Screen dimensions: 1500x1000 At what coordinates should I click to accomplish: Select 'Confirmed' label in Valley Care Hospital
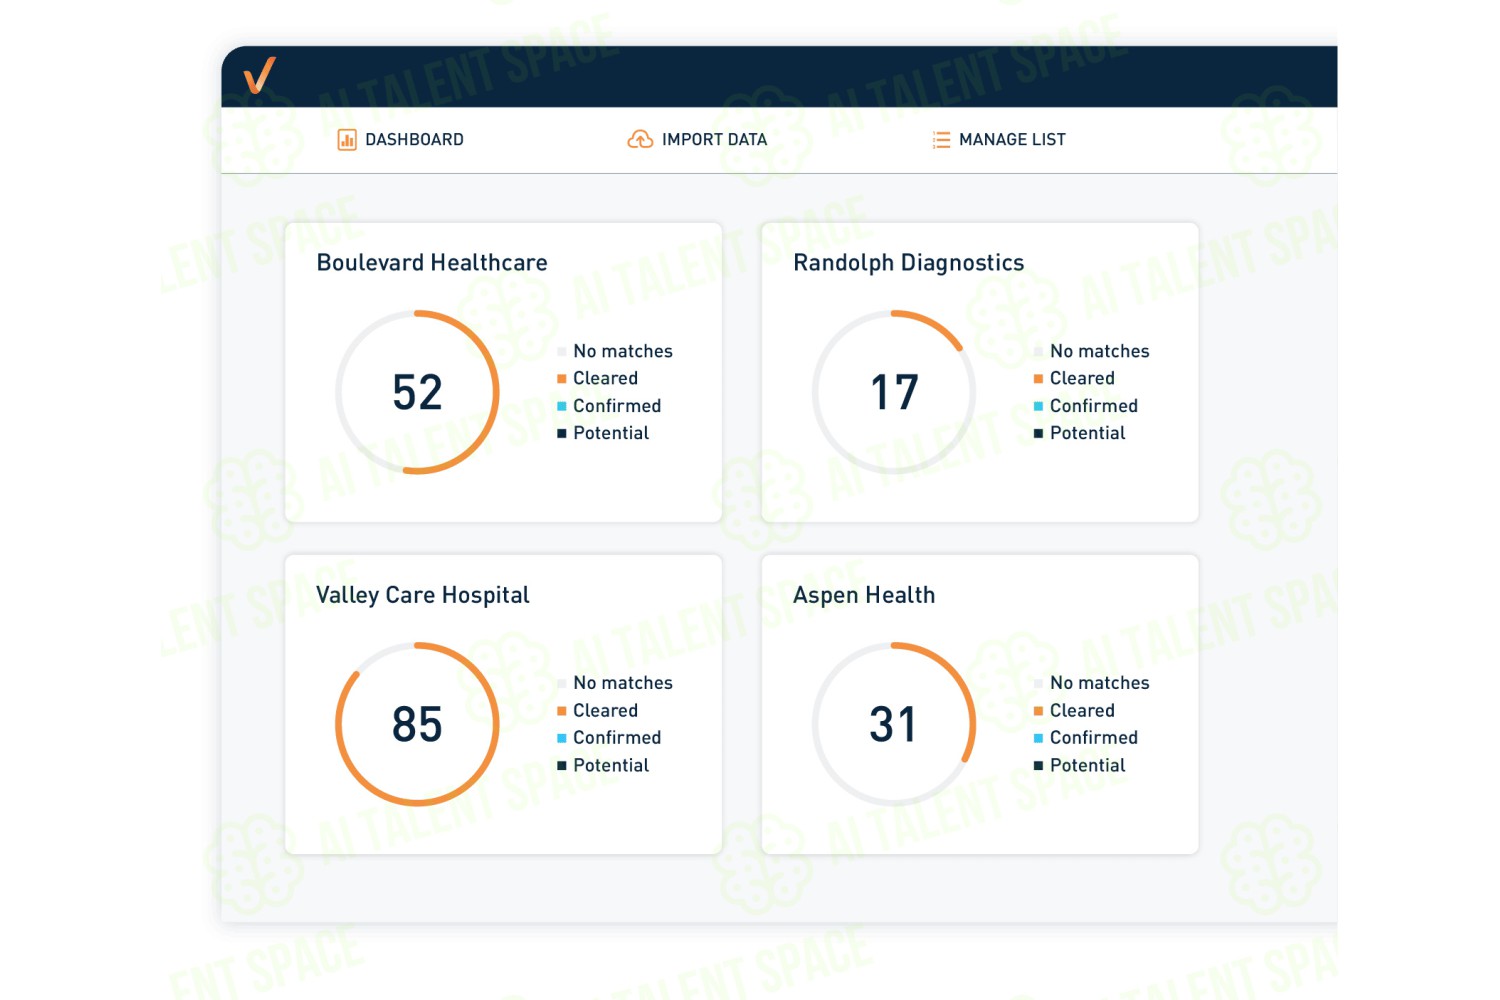click(x=617, y=738)
